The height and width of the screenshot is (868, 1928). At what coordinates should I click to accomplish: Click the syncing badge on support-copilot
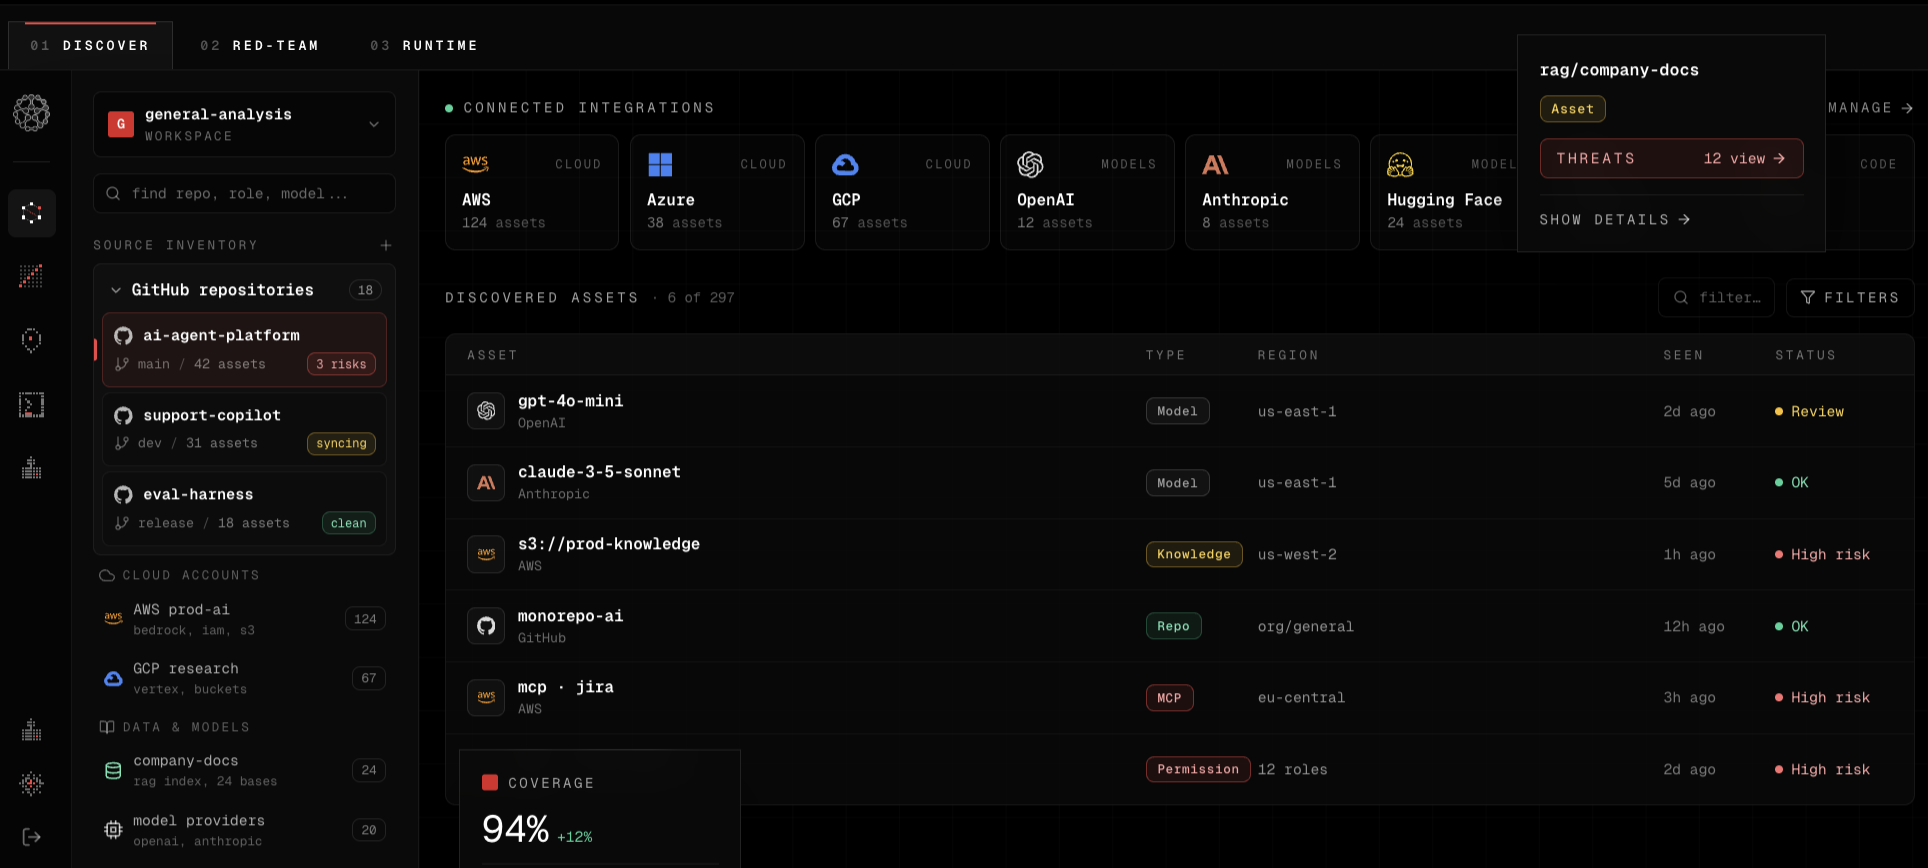tap(341, 443)
